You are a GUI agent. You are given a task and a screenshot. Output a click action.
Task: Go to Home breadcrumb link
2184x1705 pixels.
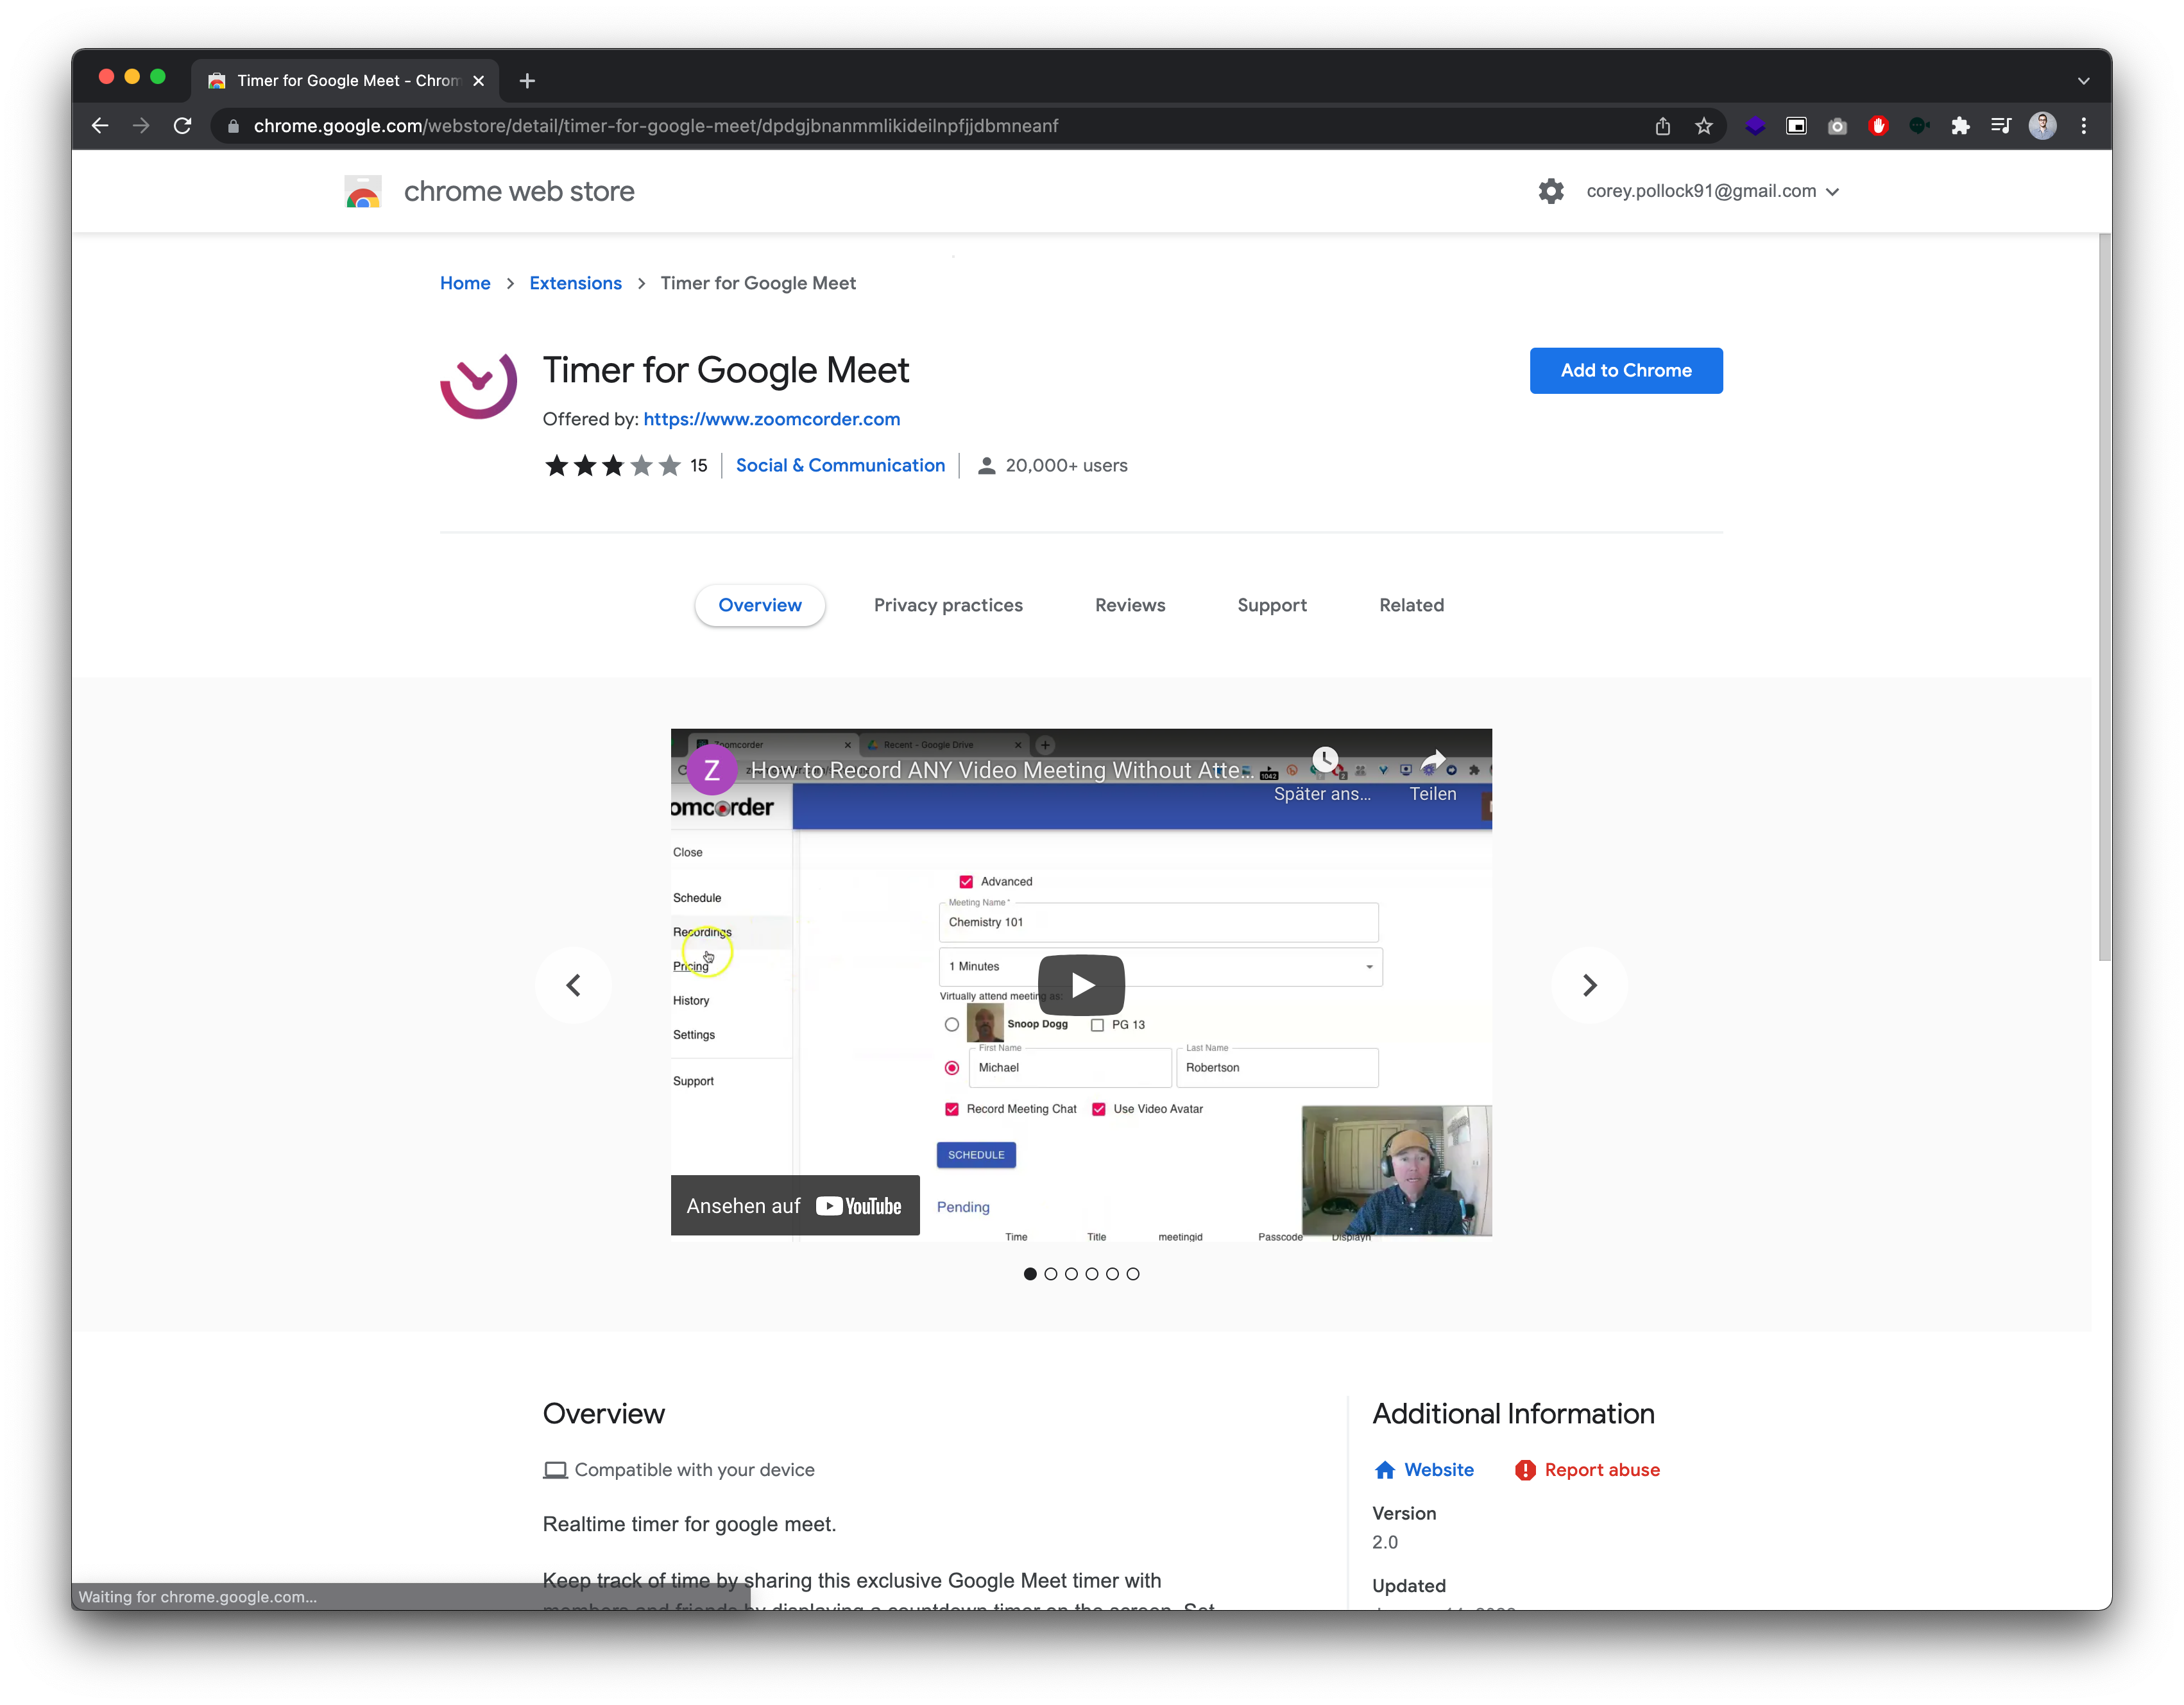465,284
